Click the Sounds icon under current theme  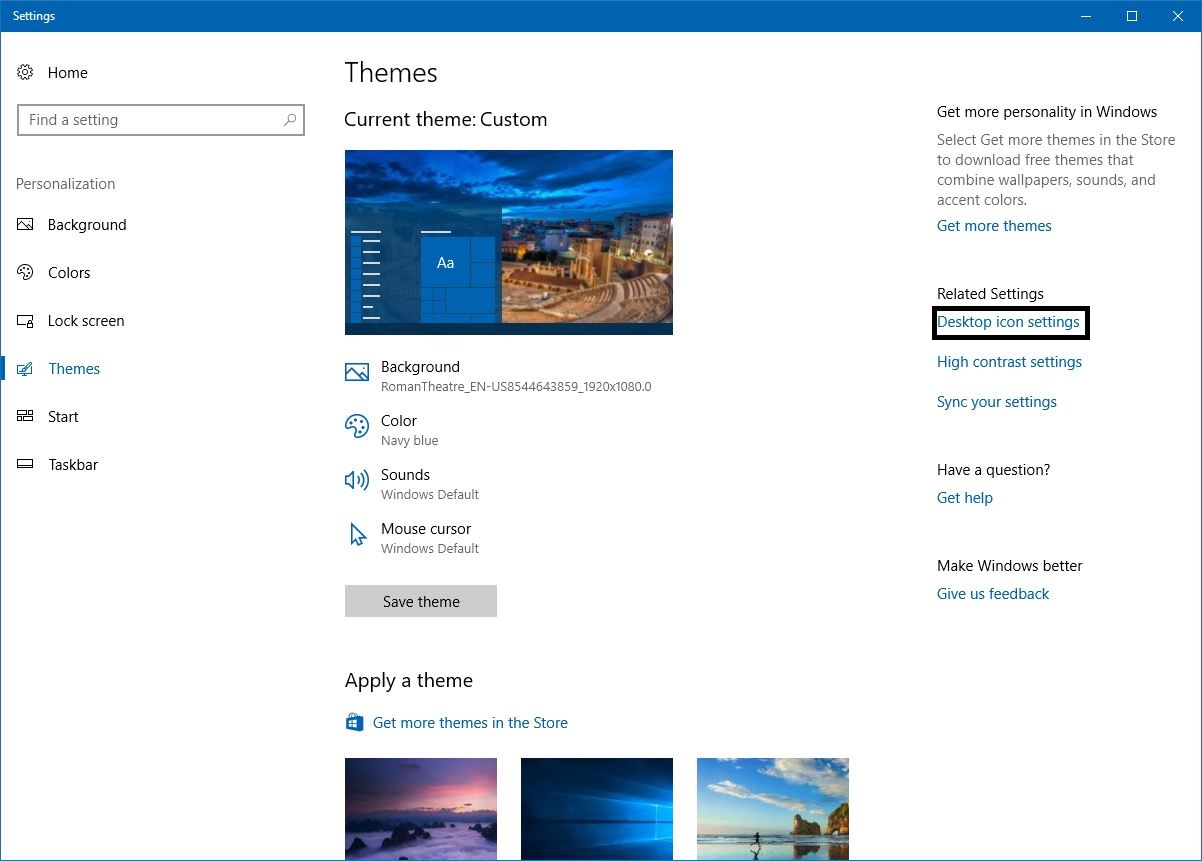coord(357,480)
